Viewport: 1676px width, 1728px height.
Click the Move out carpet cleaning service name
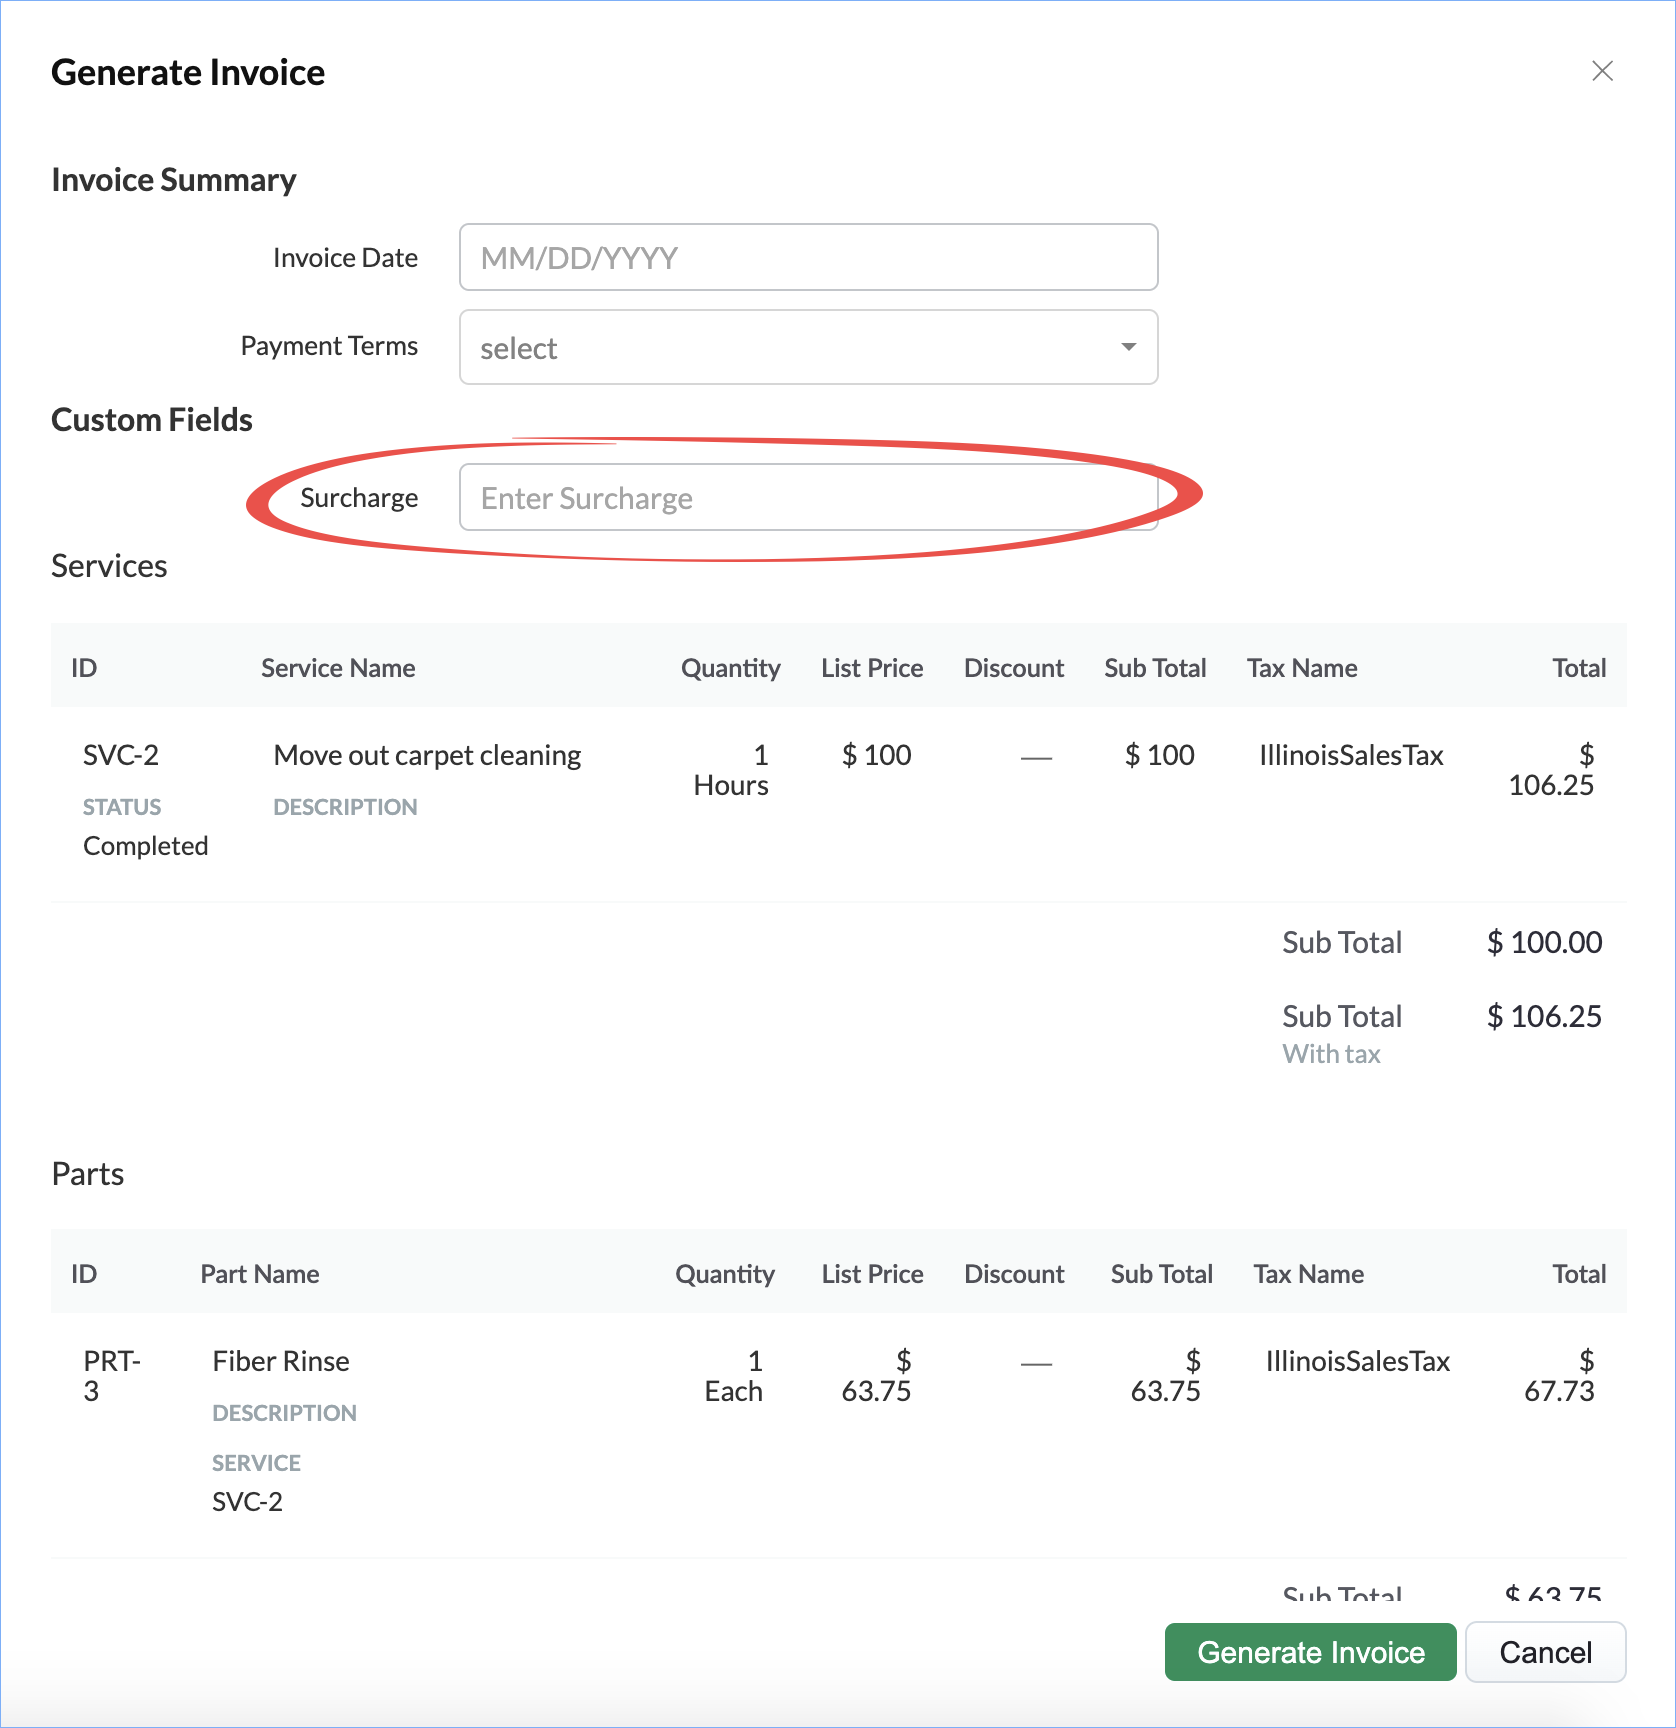pyautogui.click(x=427, y=755)
